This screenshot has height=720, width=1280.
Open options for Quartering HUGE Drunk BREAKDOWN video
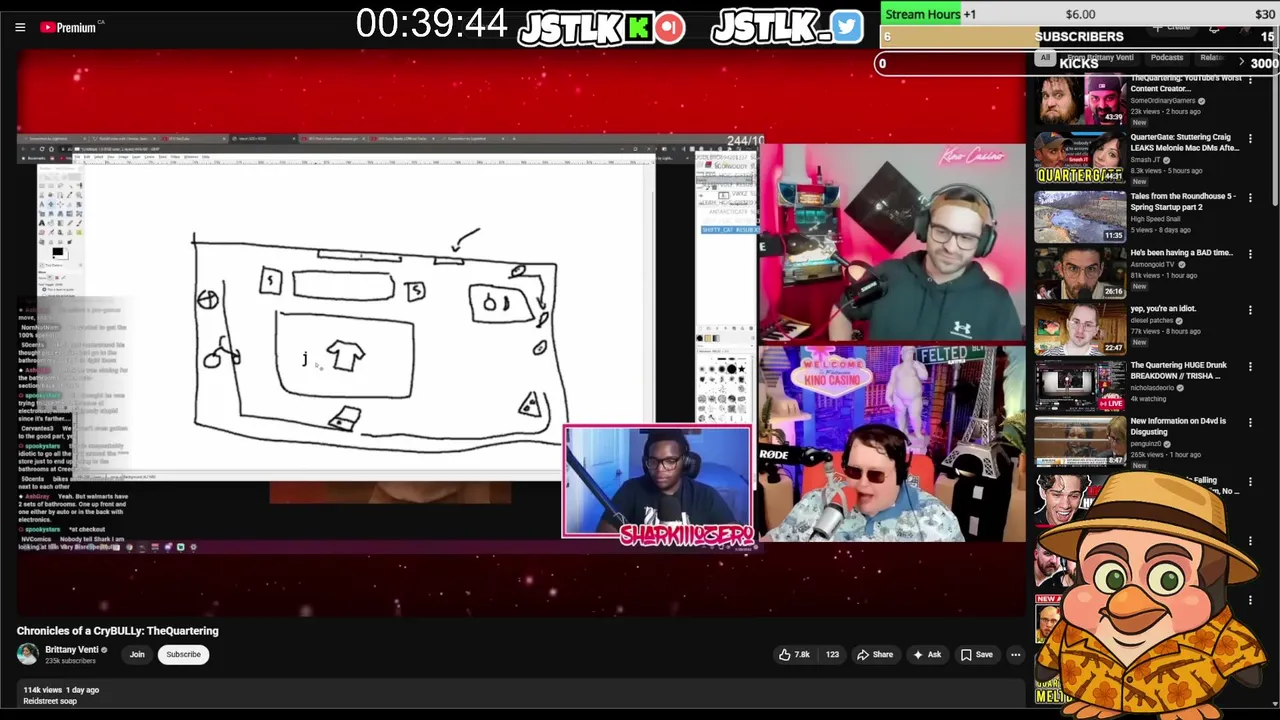1250,366
